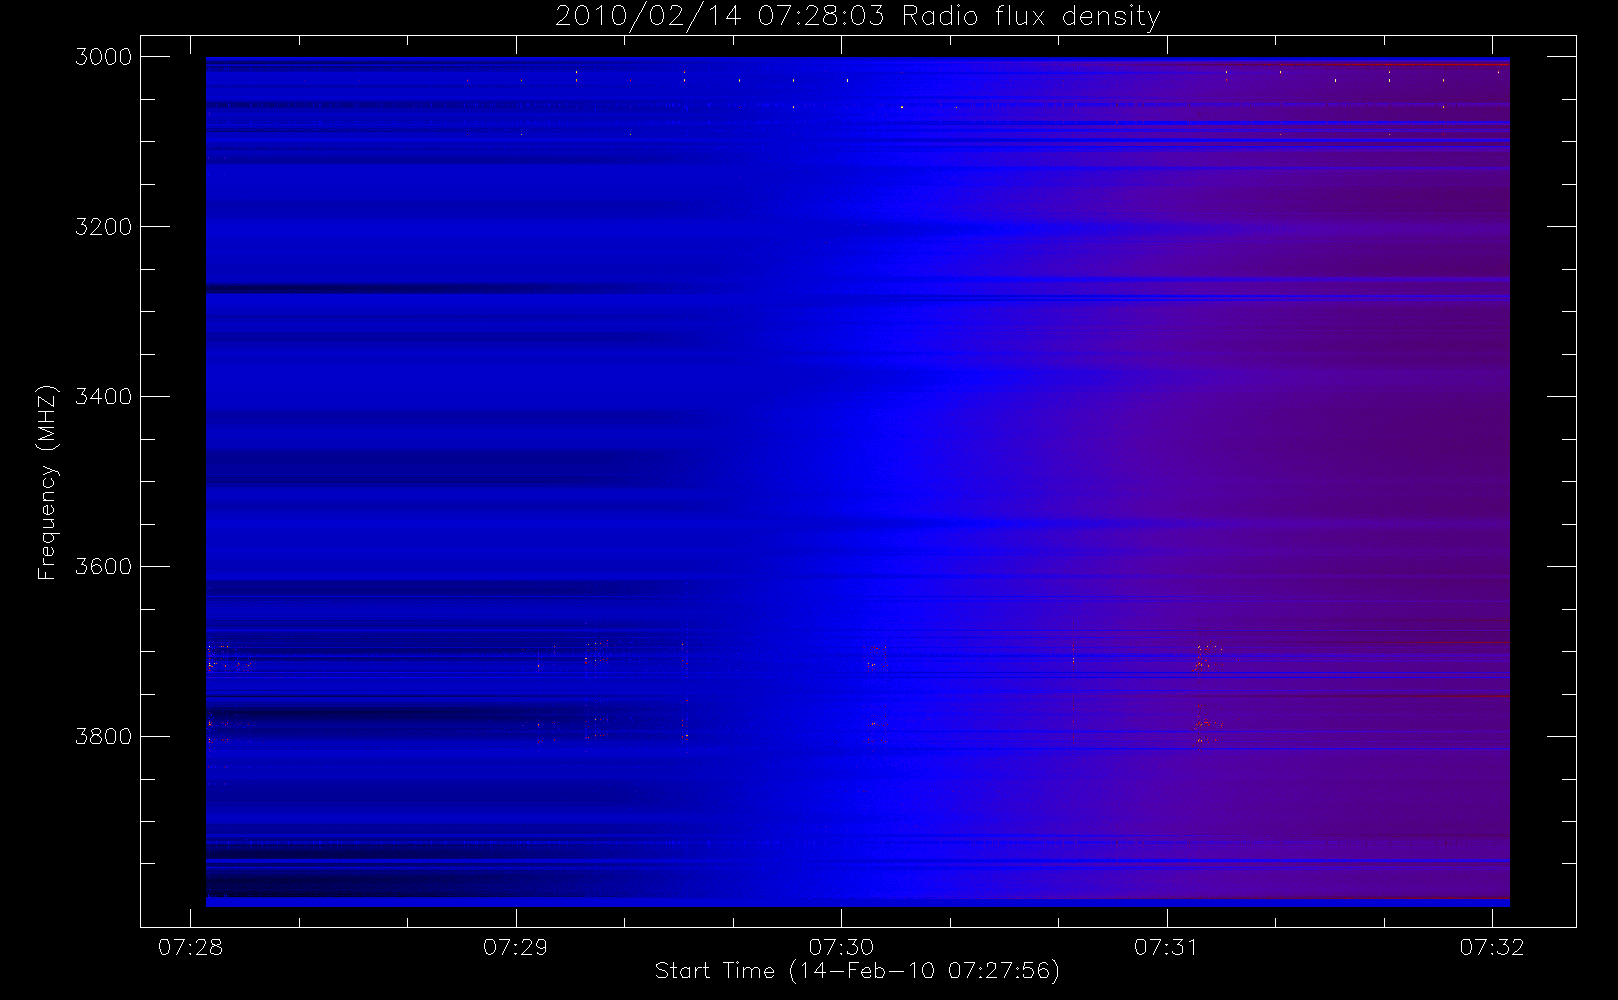Click the 3000 frequency tick label
Screen dimensions: 1618x1000
pyautogui.click(x=104, y=57)
